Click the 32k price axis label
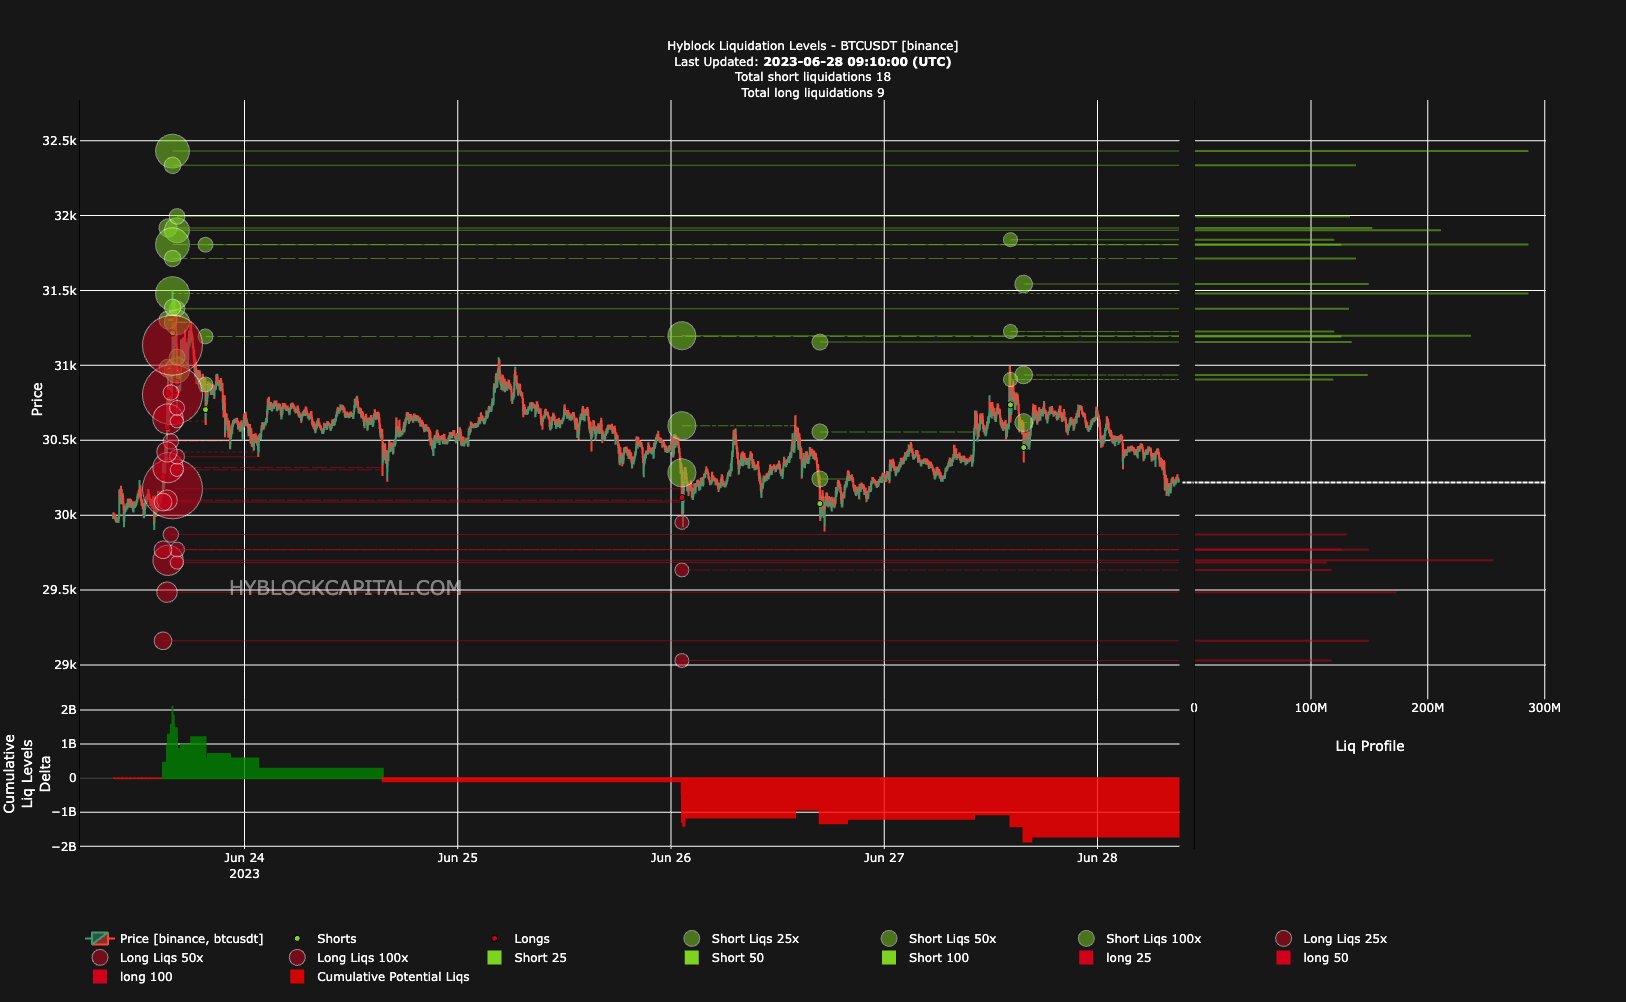The width and height of the screenshot is (1626, 1002). click(65, 216)
